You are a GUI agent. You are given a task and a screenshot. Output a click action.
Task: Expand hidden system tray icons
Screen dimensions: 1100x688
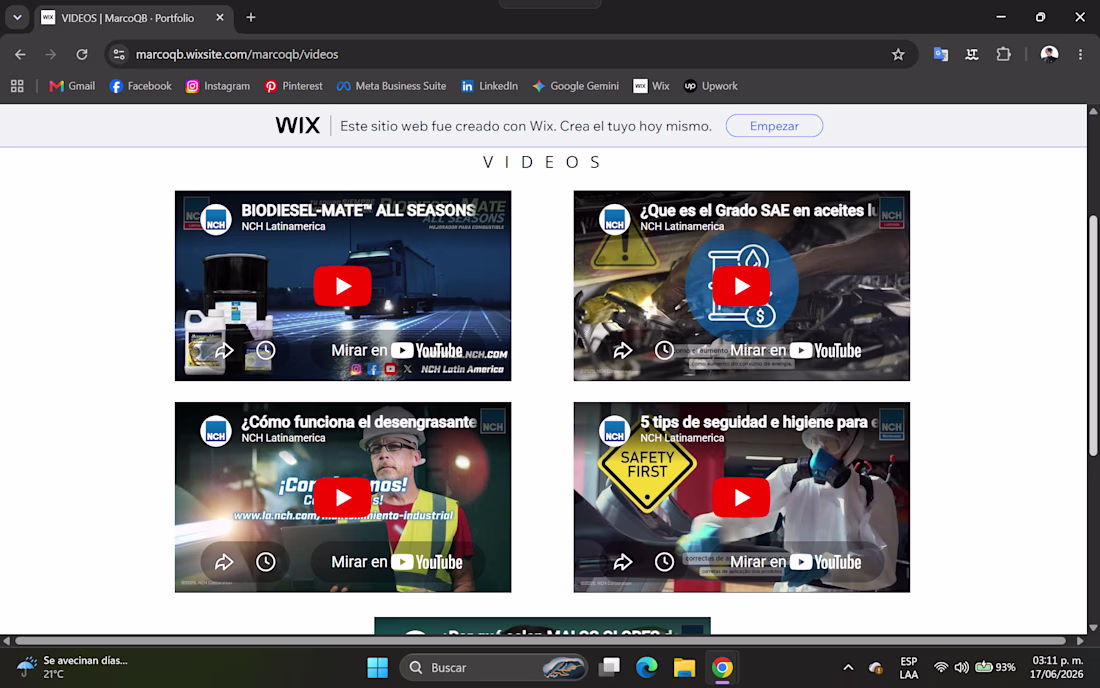click(848, 668)
